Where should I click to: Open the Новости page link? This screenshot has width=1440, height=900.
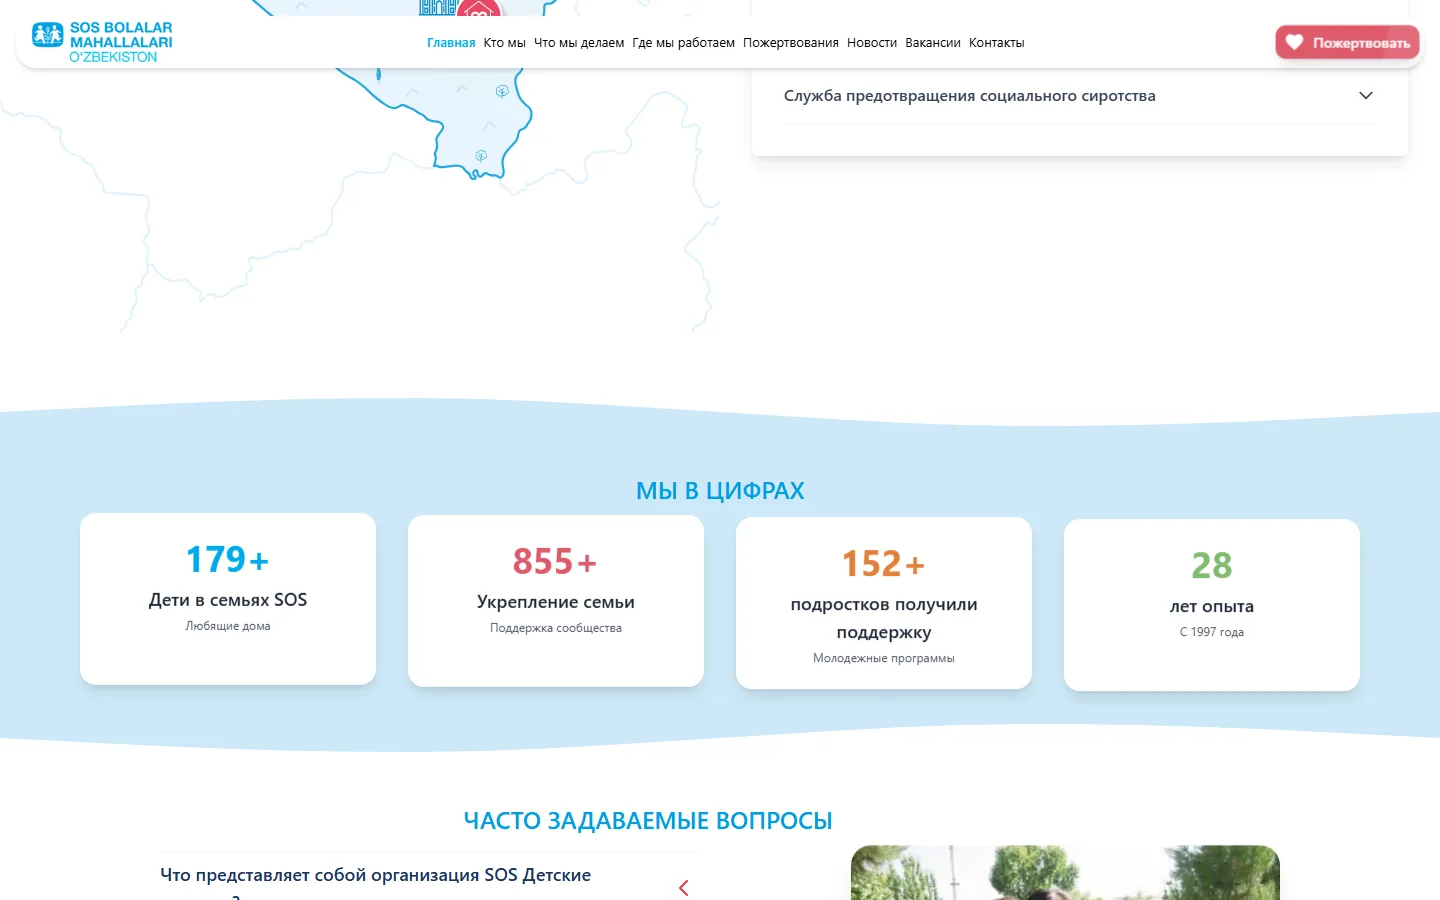tap(872, 43)
